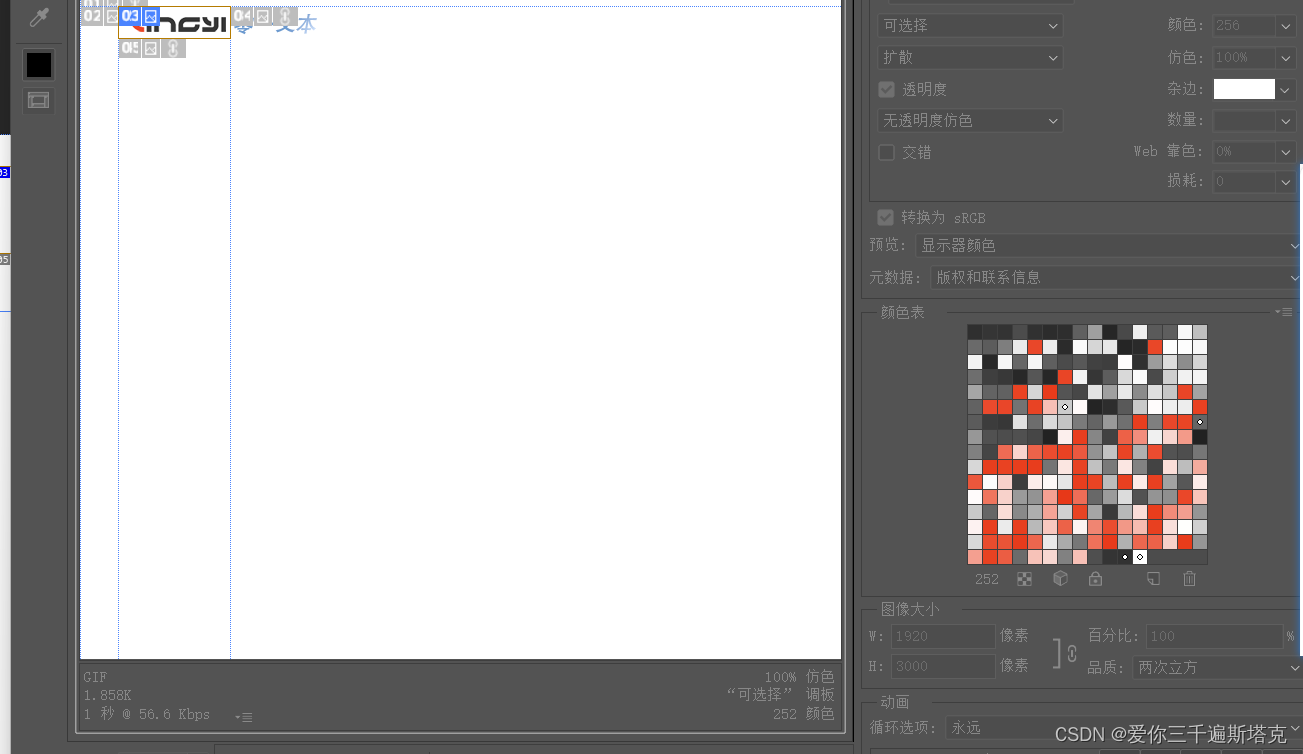Click the slice 04 link icon

(x=285, y=16)
